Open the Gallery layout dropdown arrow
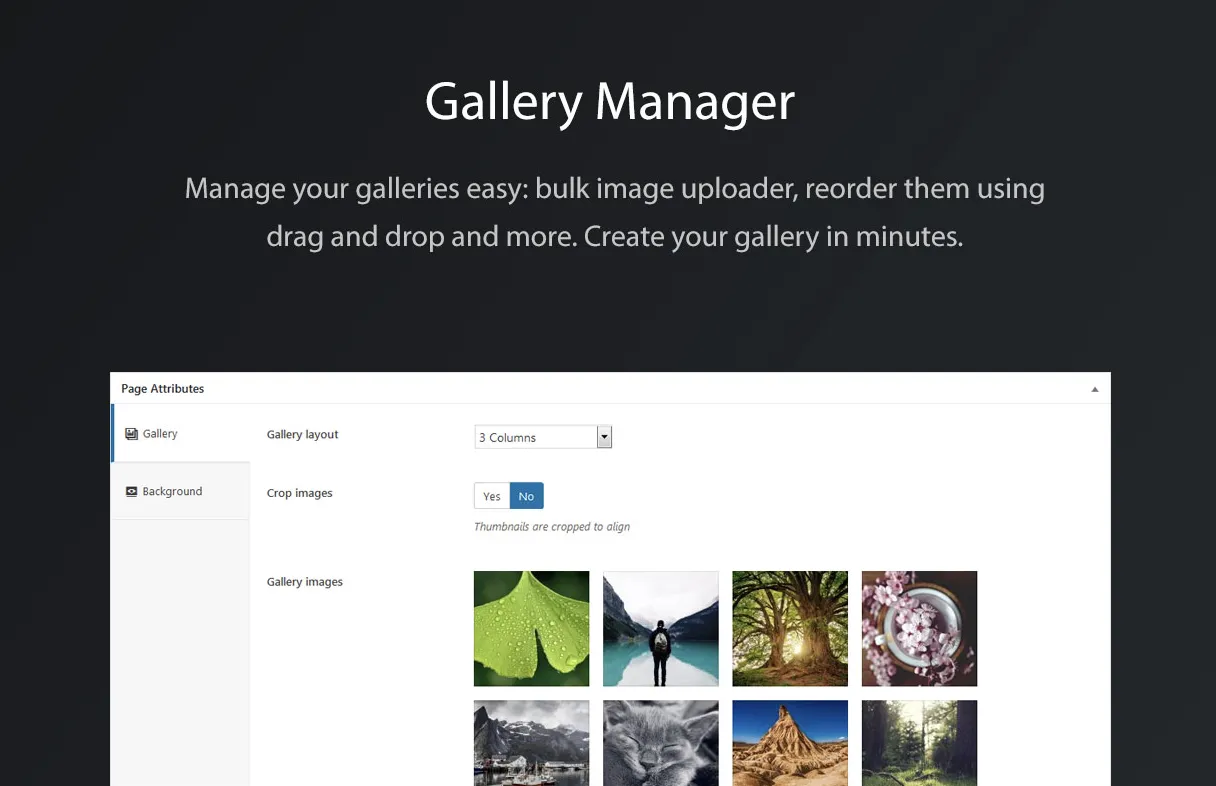The height and width of the screenshot is (786, 1216). click(x=604, y=437)
